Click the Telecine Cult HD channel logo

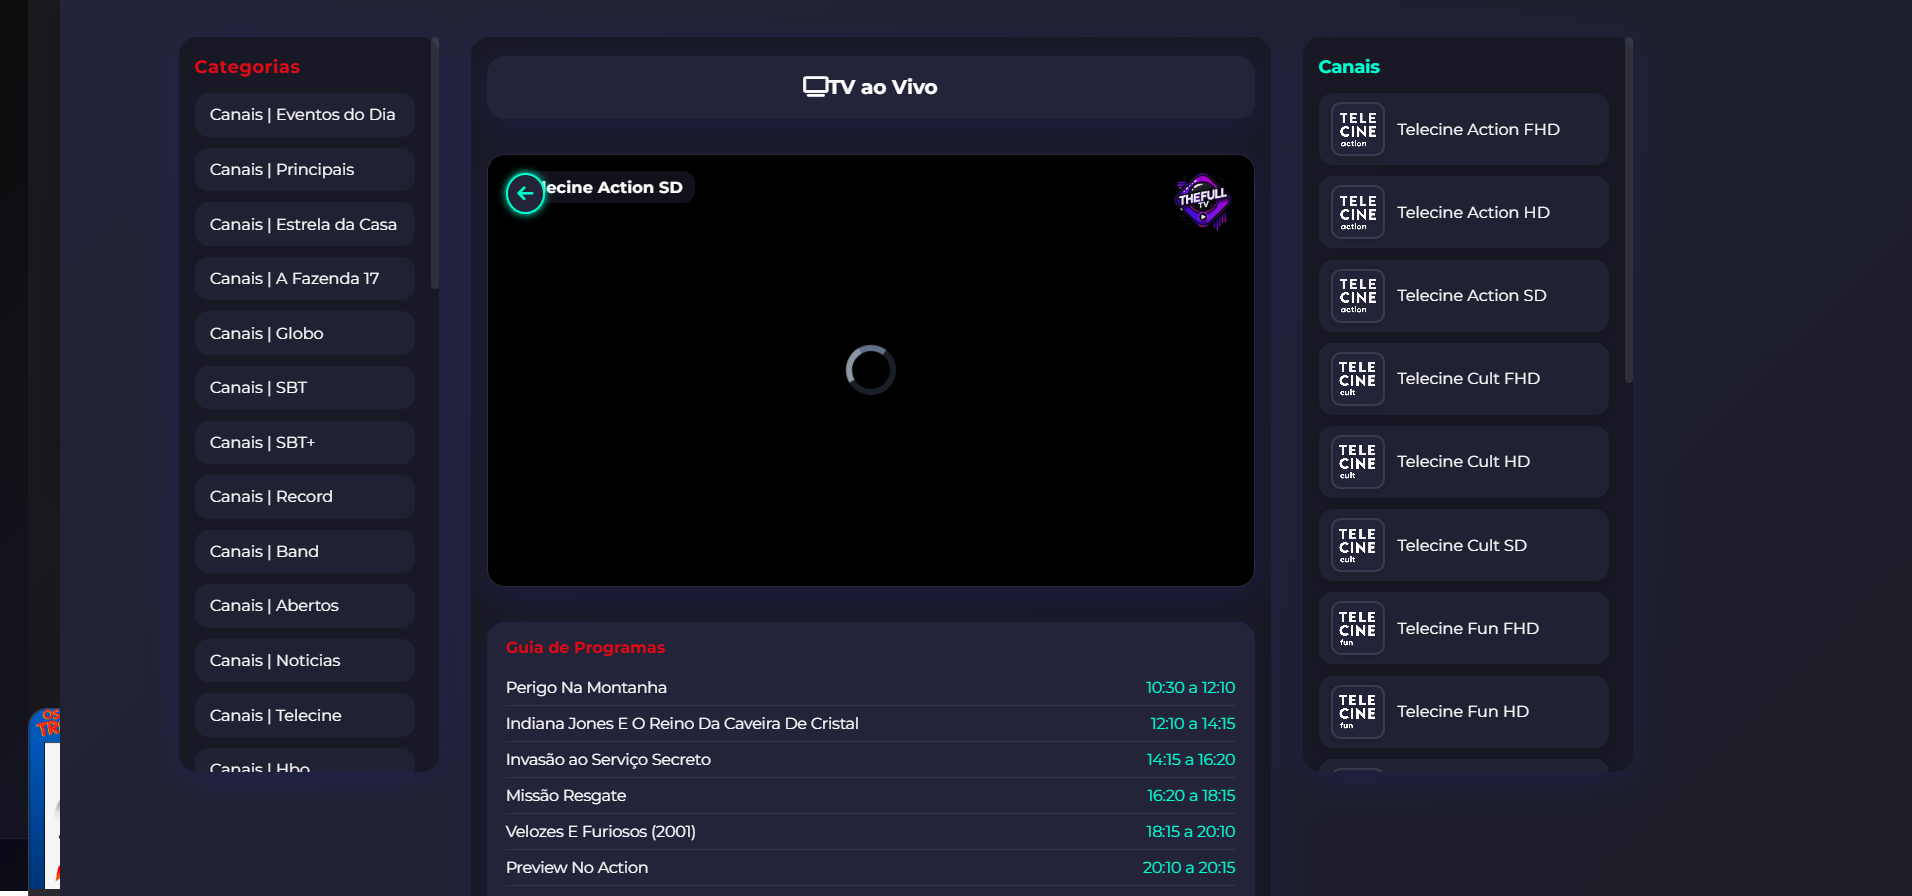pyautogui.click(x=1357, y=461)
